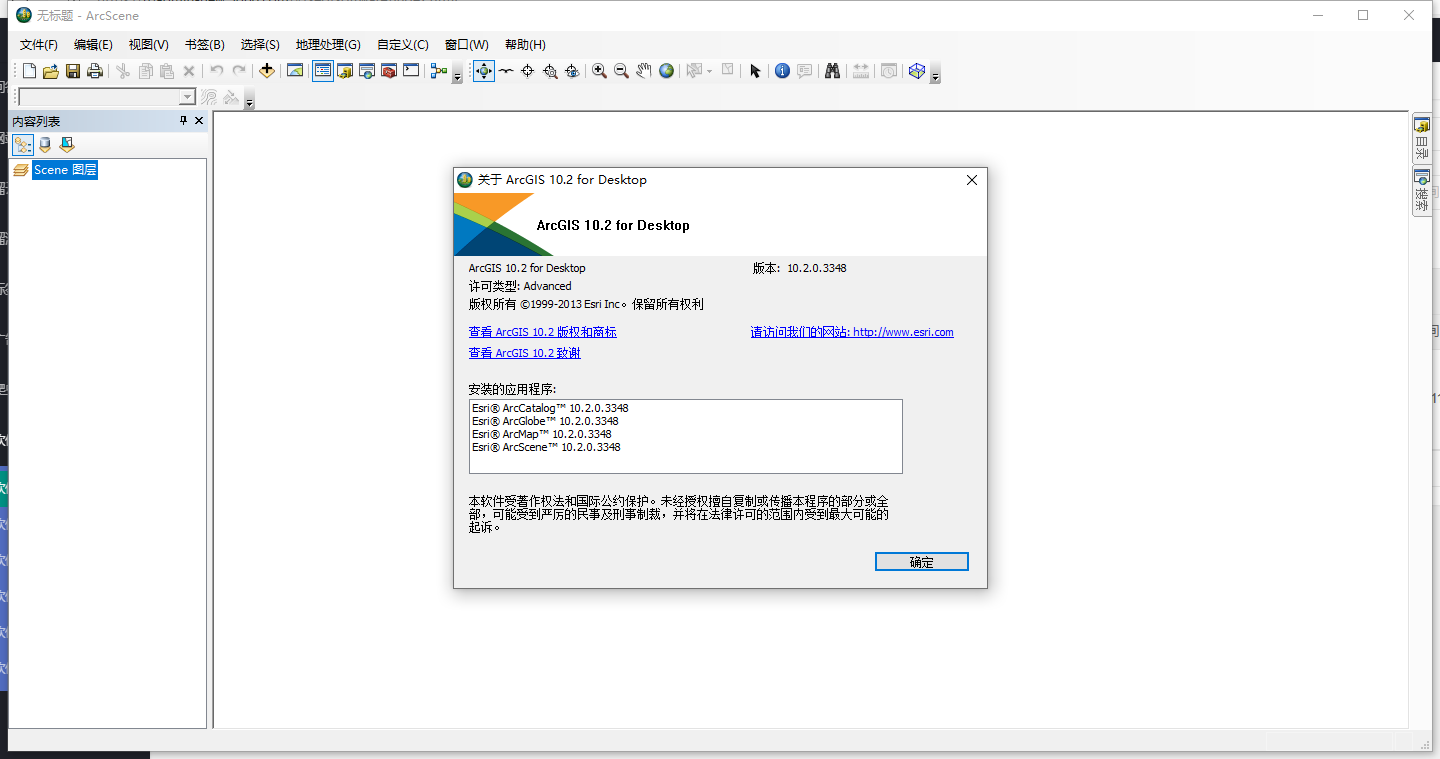This screenshot has width=1440, height=759.
Task: Click the blue 3D box toolbar icon
Action: tap(917, 71)
